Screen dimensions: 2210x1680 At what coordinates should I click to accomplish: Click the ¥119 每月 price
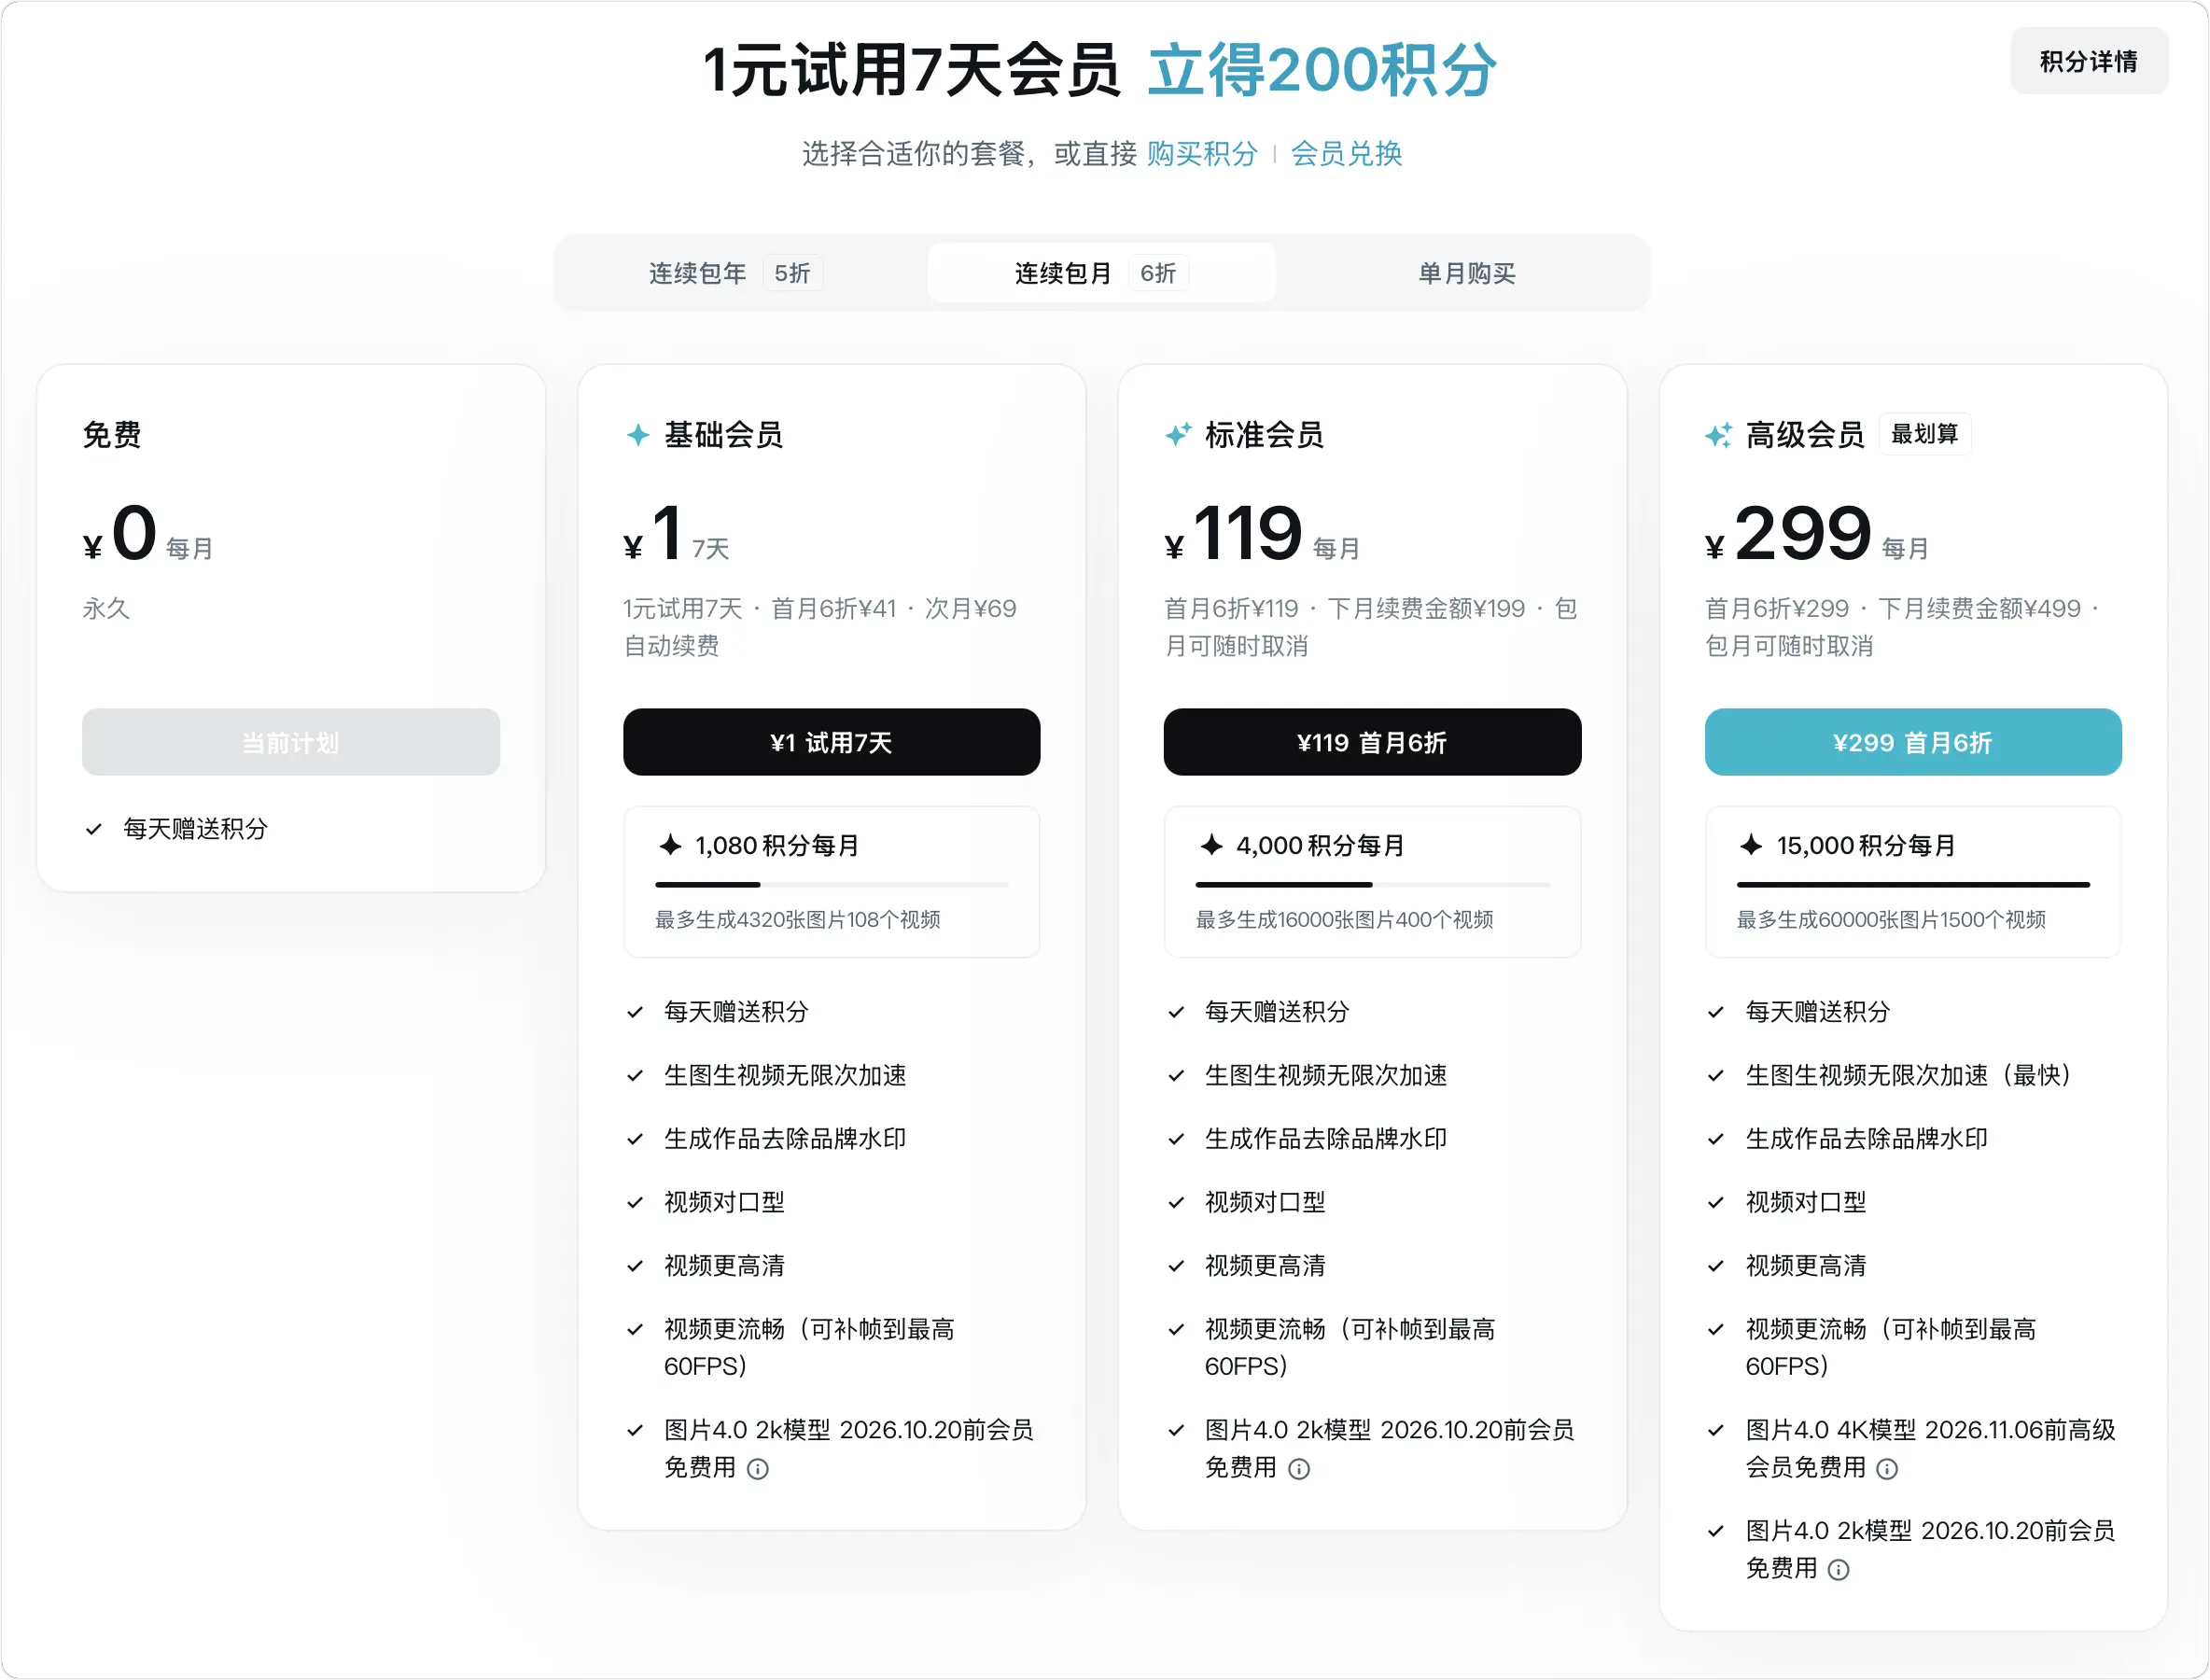[1262, 533]
